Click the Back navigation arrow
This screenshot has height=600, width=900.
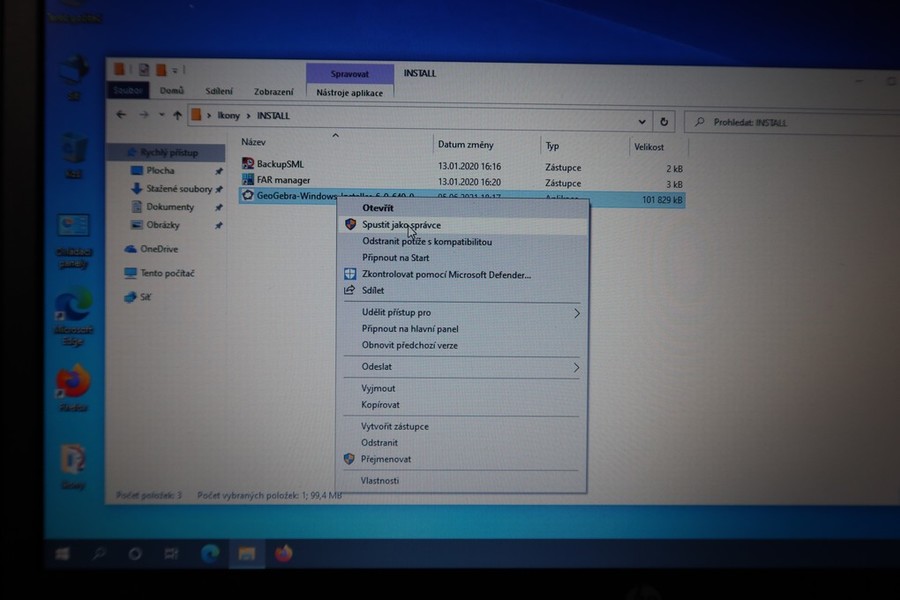(121, 114)
